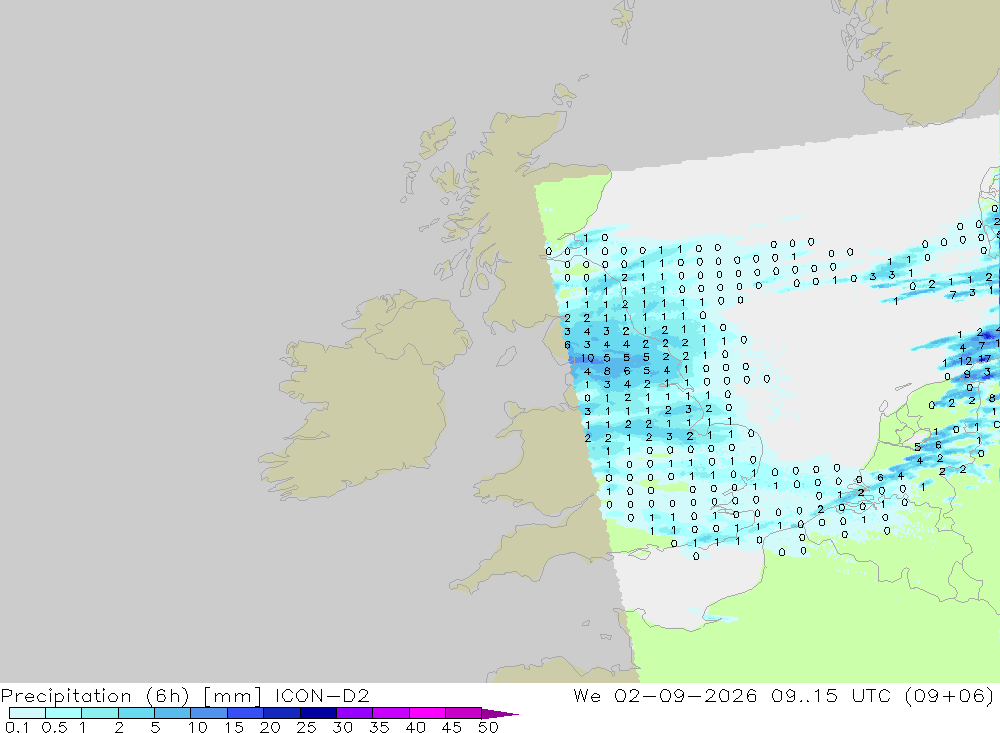Viewport: 1000px width, 733px height.
Task: Click the '12' precipitation value near the right edge
Action: pos(966,361)
